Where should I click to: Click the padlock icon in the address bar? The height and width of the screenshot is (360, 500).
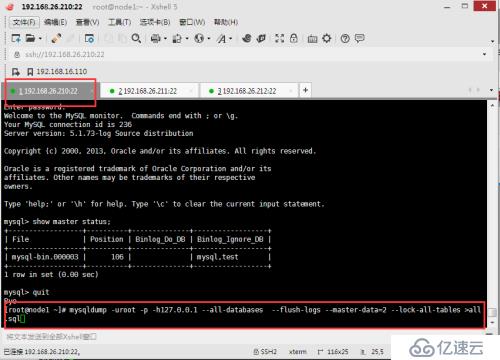click(17, 54)
